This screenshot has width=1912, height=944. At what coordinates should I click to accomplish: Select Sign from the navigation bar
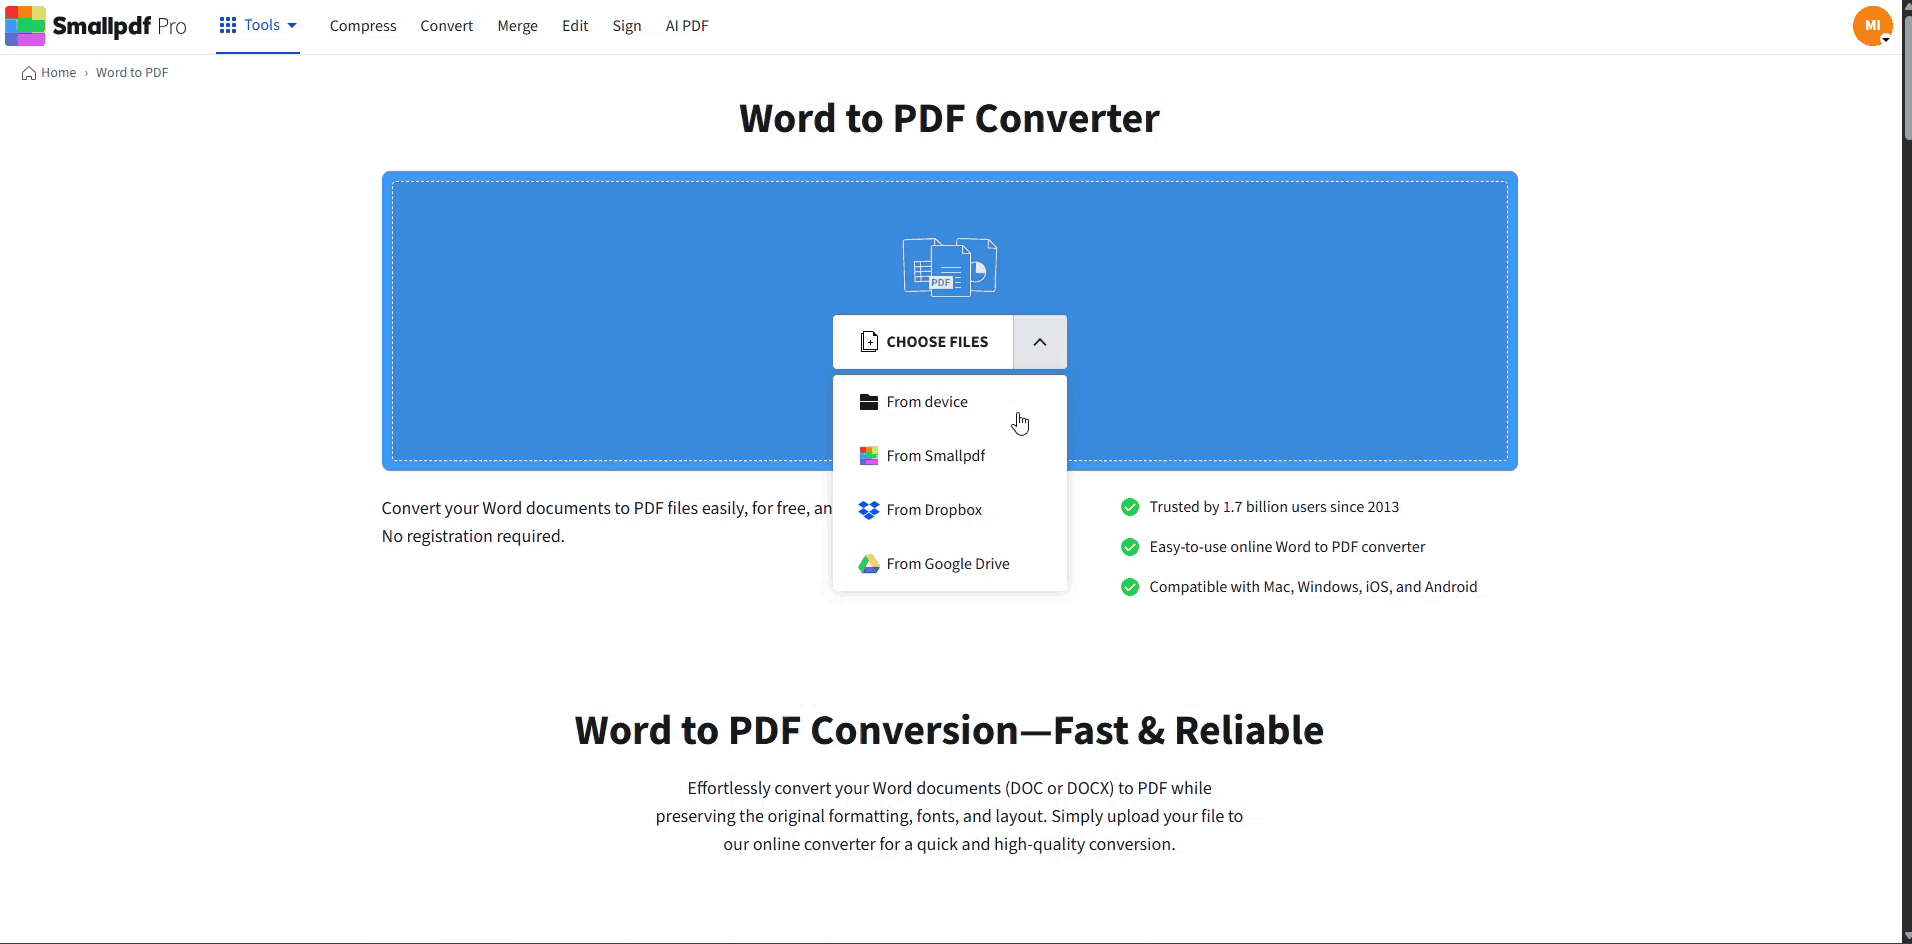[627, 25]
